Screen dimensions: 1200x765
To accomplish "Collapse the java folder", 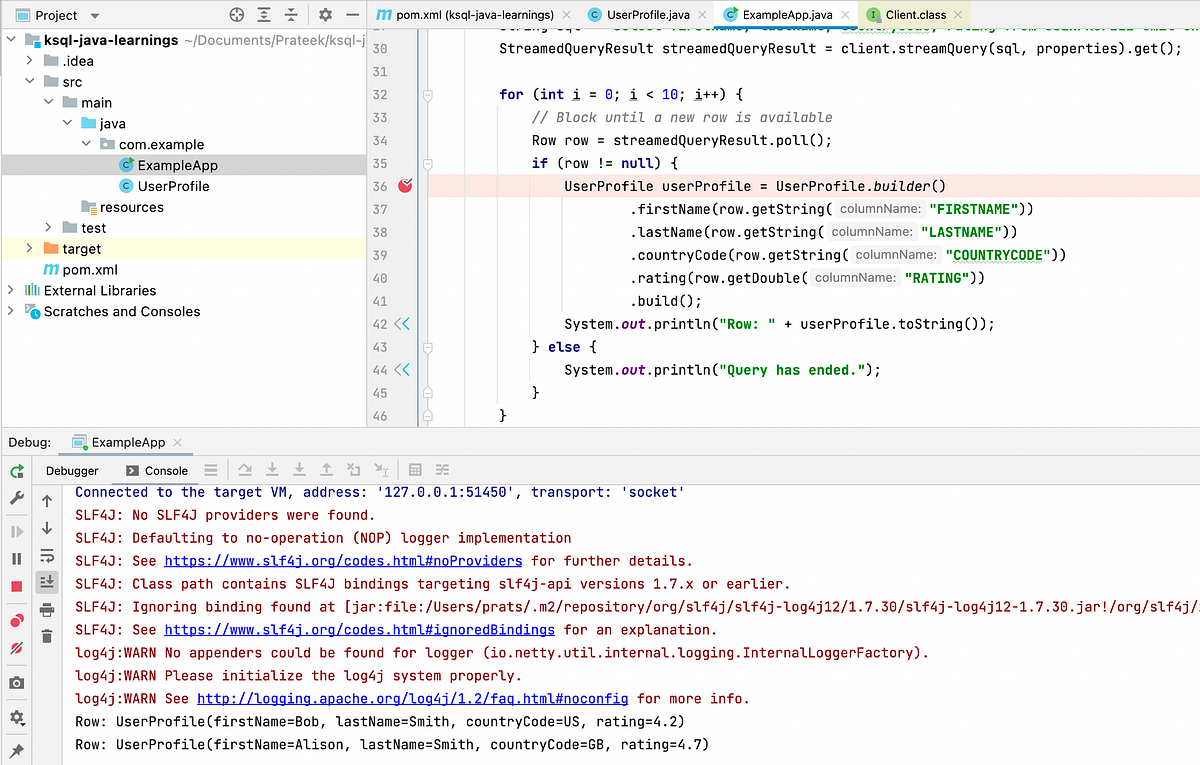I will [68, 124].
